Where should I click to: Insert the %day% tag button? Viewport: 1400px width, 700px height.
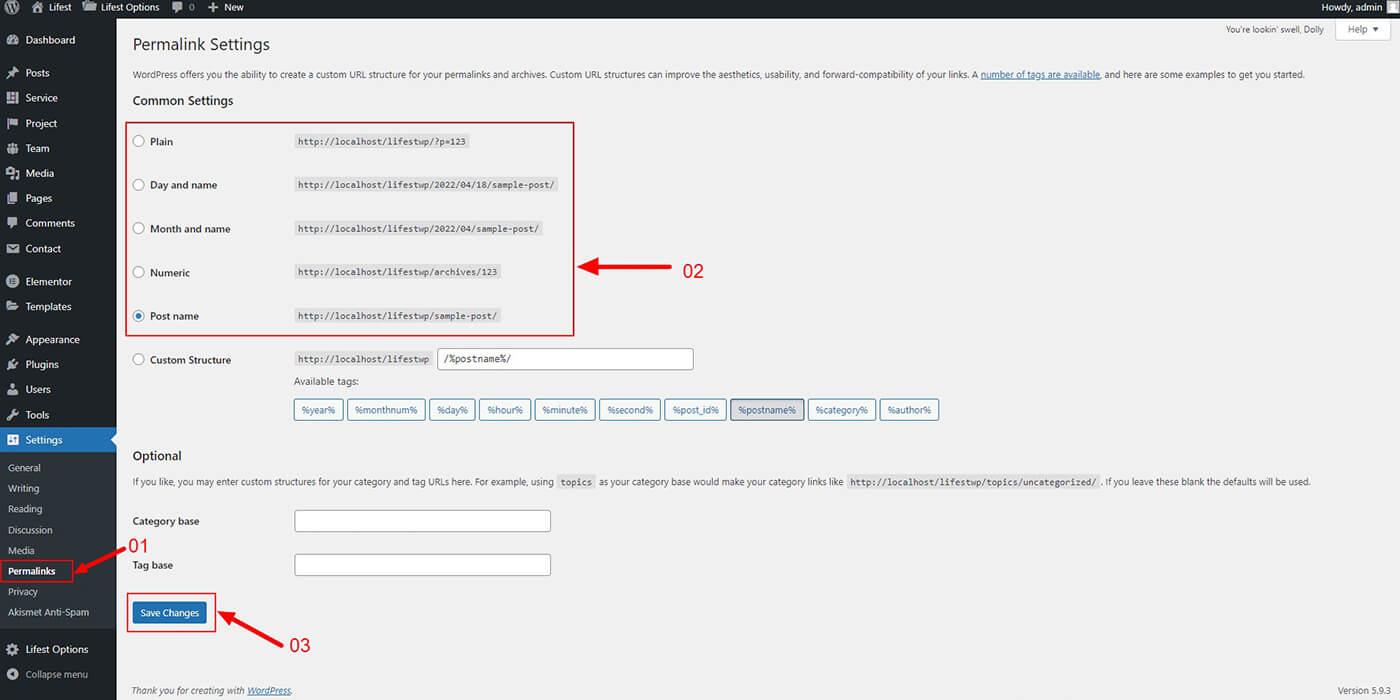452,410
